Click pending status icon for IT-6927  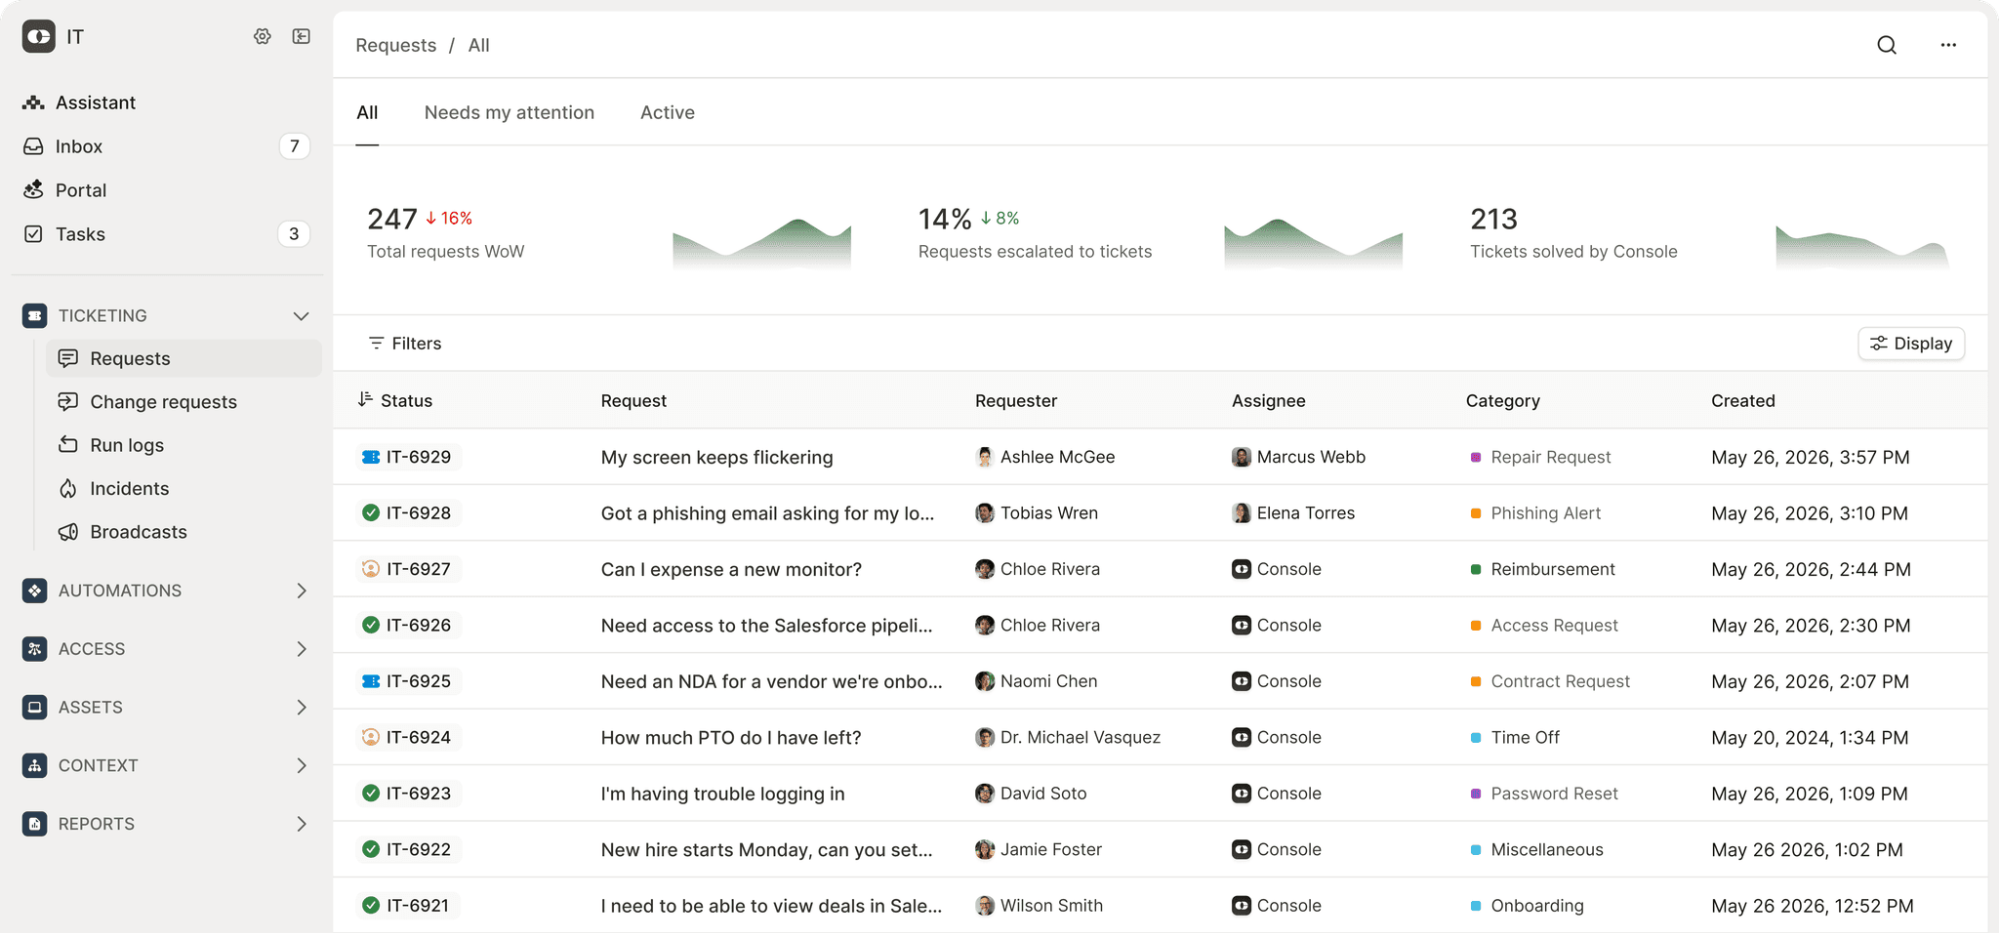(370, 569)
